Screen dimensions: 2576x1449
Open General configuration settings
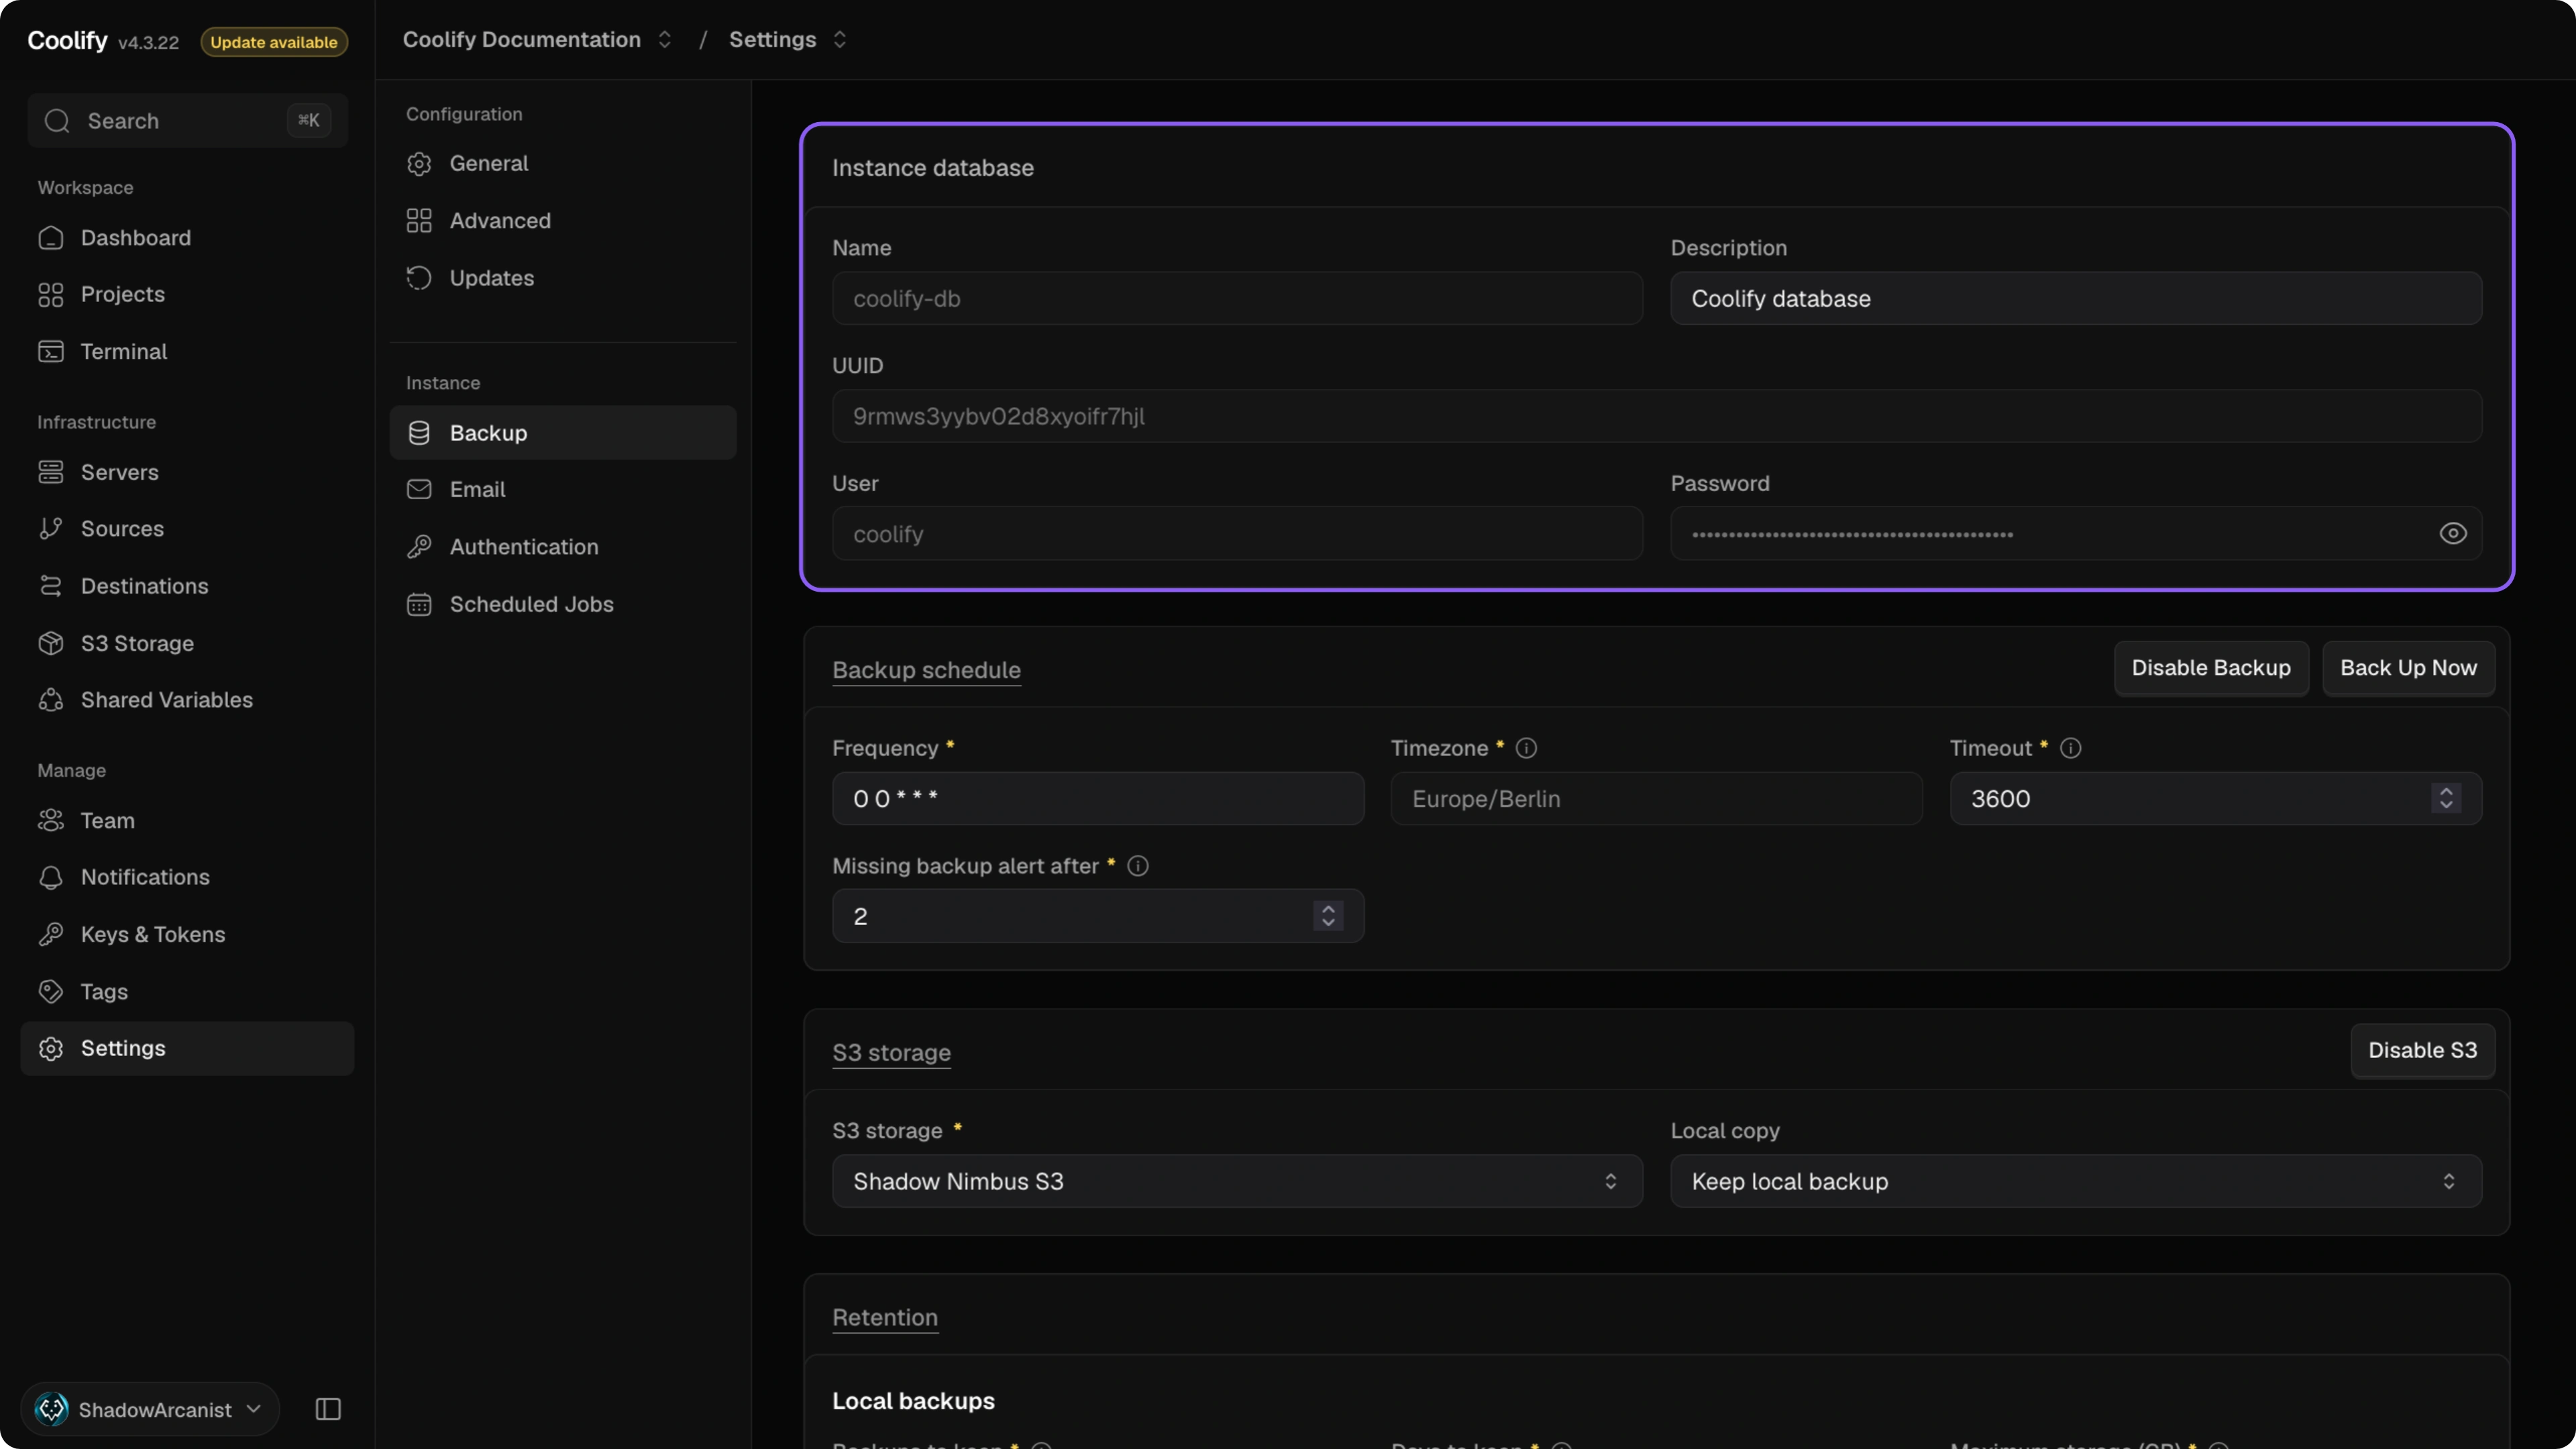coord(563,163)
